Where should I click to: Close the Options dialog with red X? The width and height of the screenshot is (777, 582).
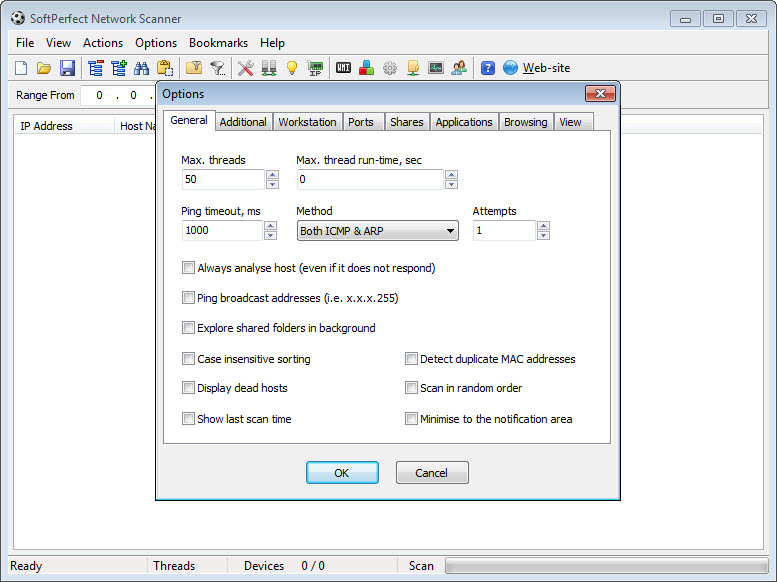pyautogui.click(x=600, y=94)
